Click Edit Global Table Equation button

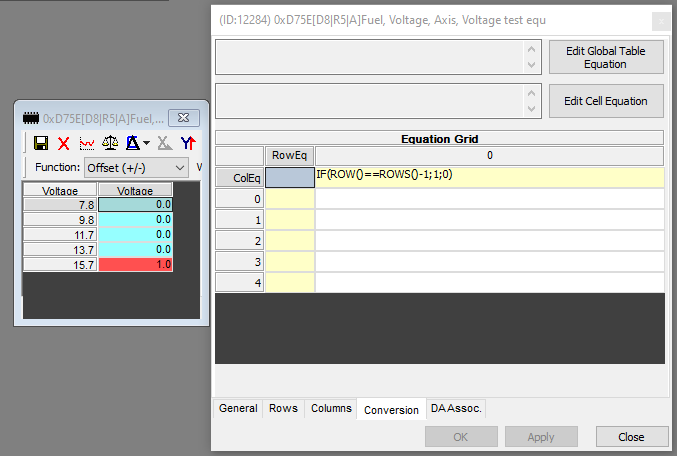pos(605,58)
